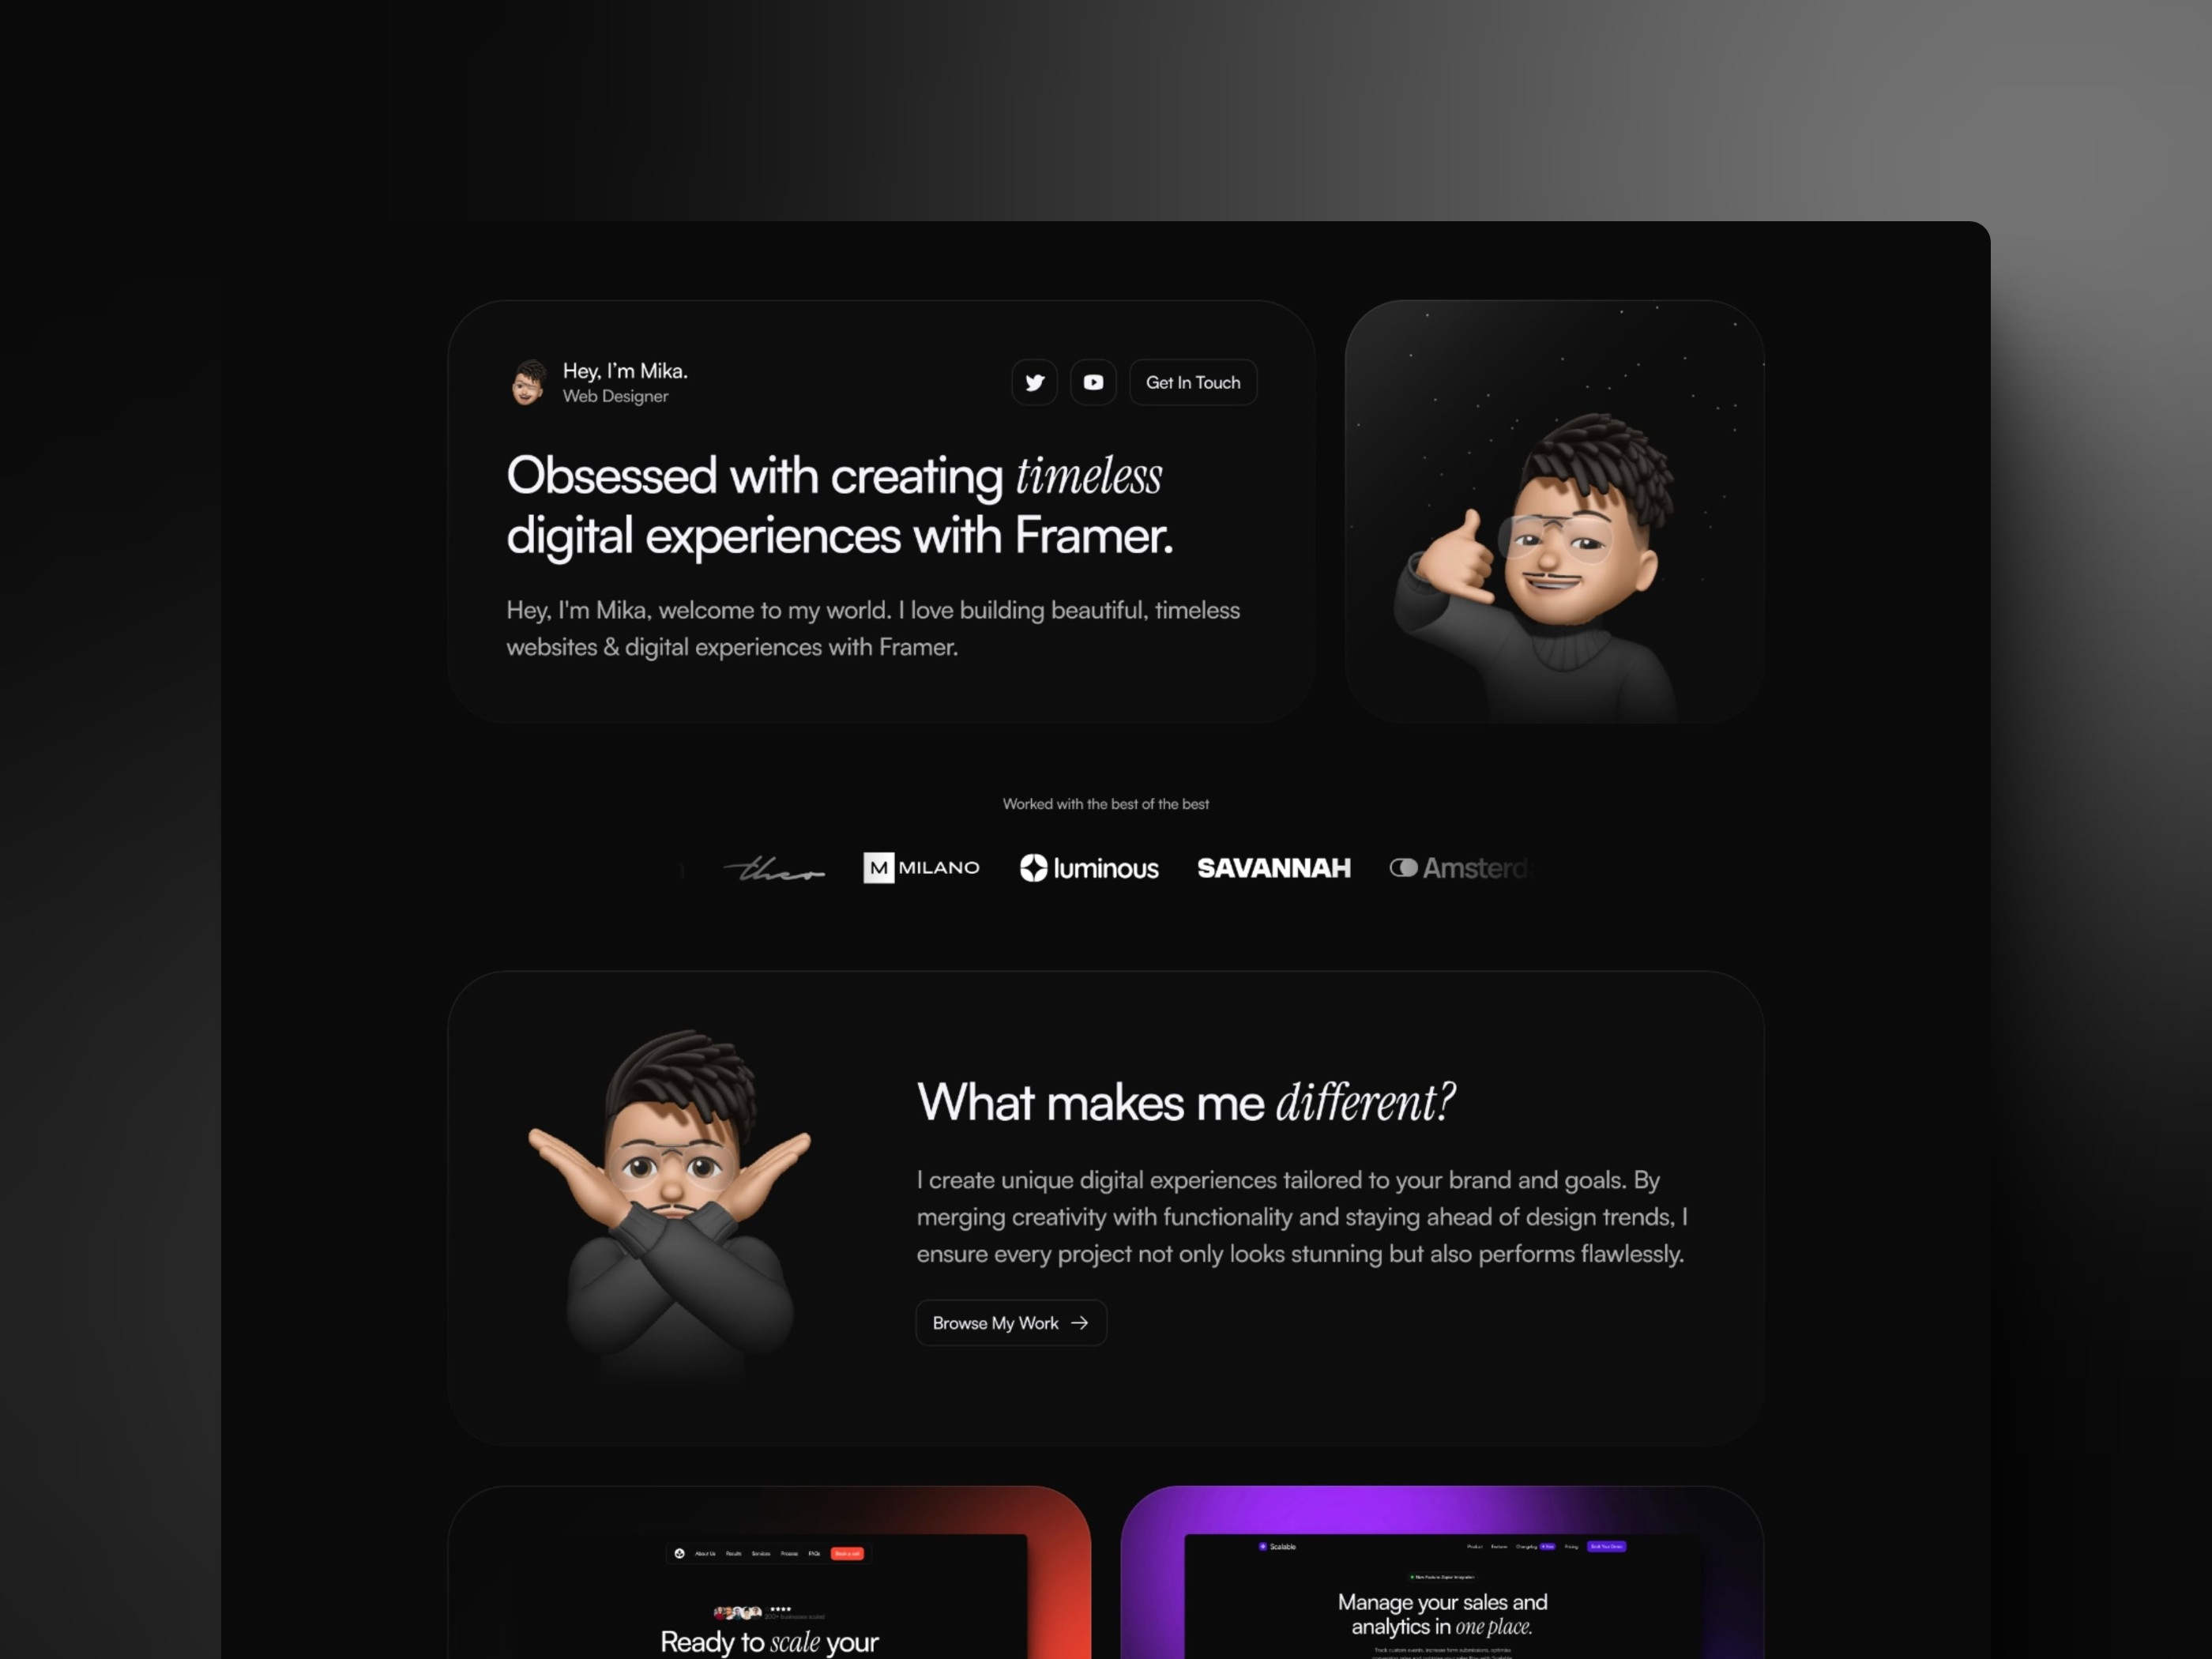Click the Get In Touch button
Screen dimensions: 2212x1659
(1193, 380)
